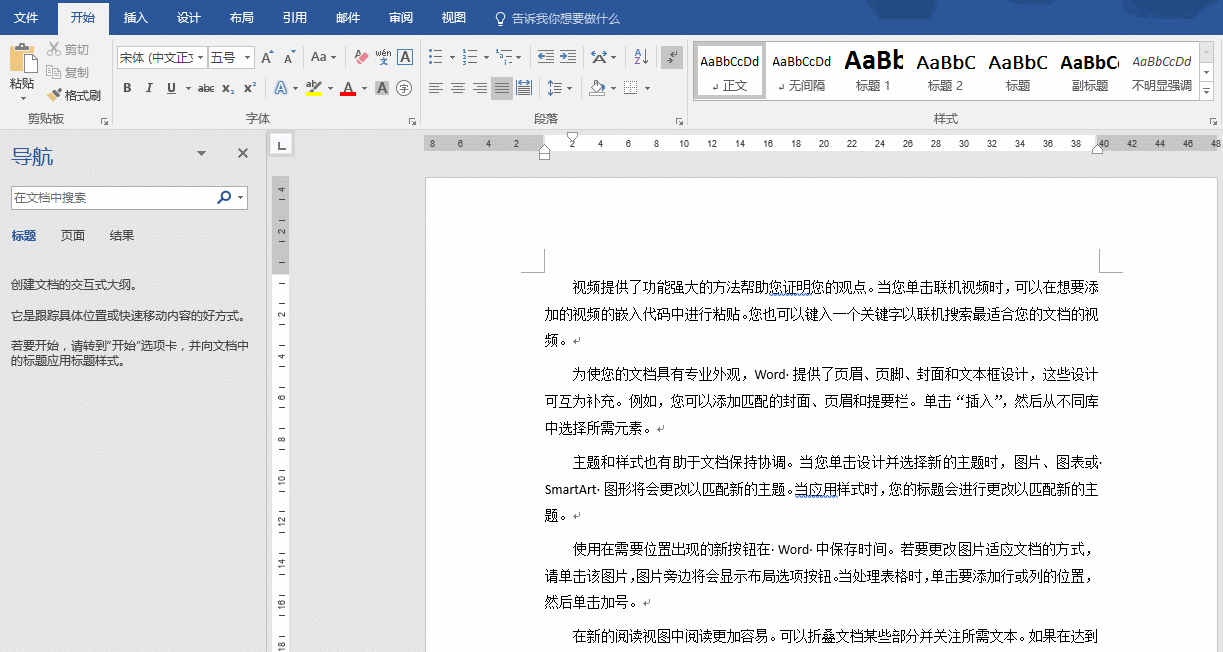Image resolution: width=1223 pixels, height=652 pixels.
Task: Open the font name dropdown
Action: 201,58
